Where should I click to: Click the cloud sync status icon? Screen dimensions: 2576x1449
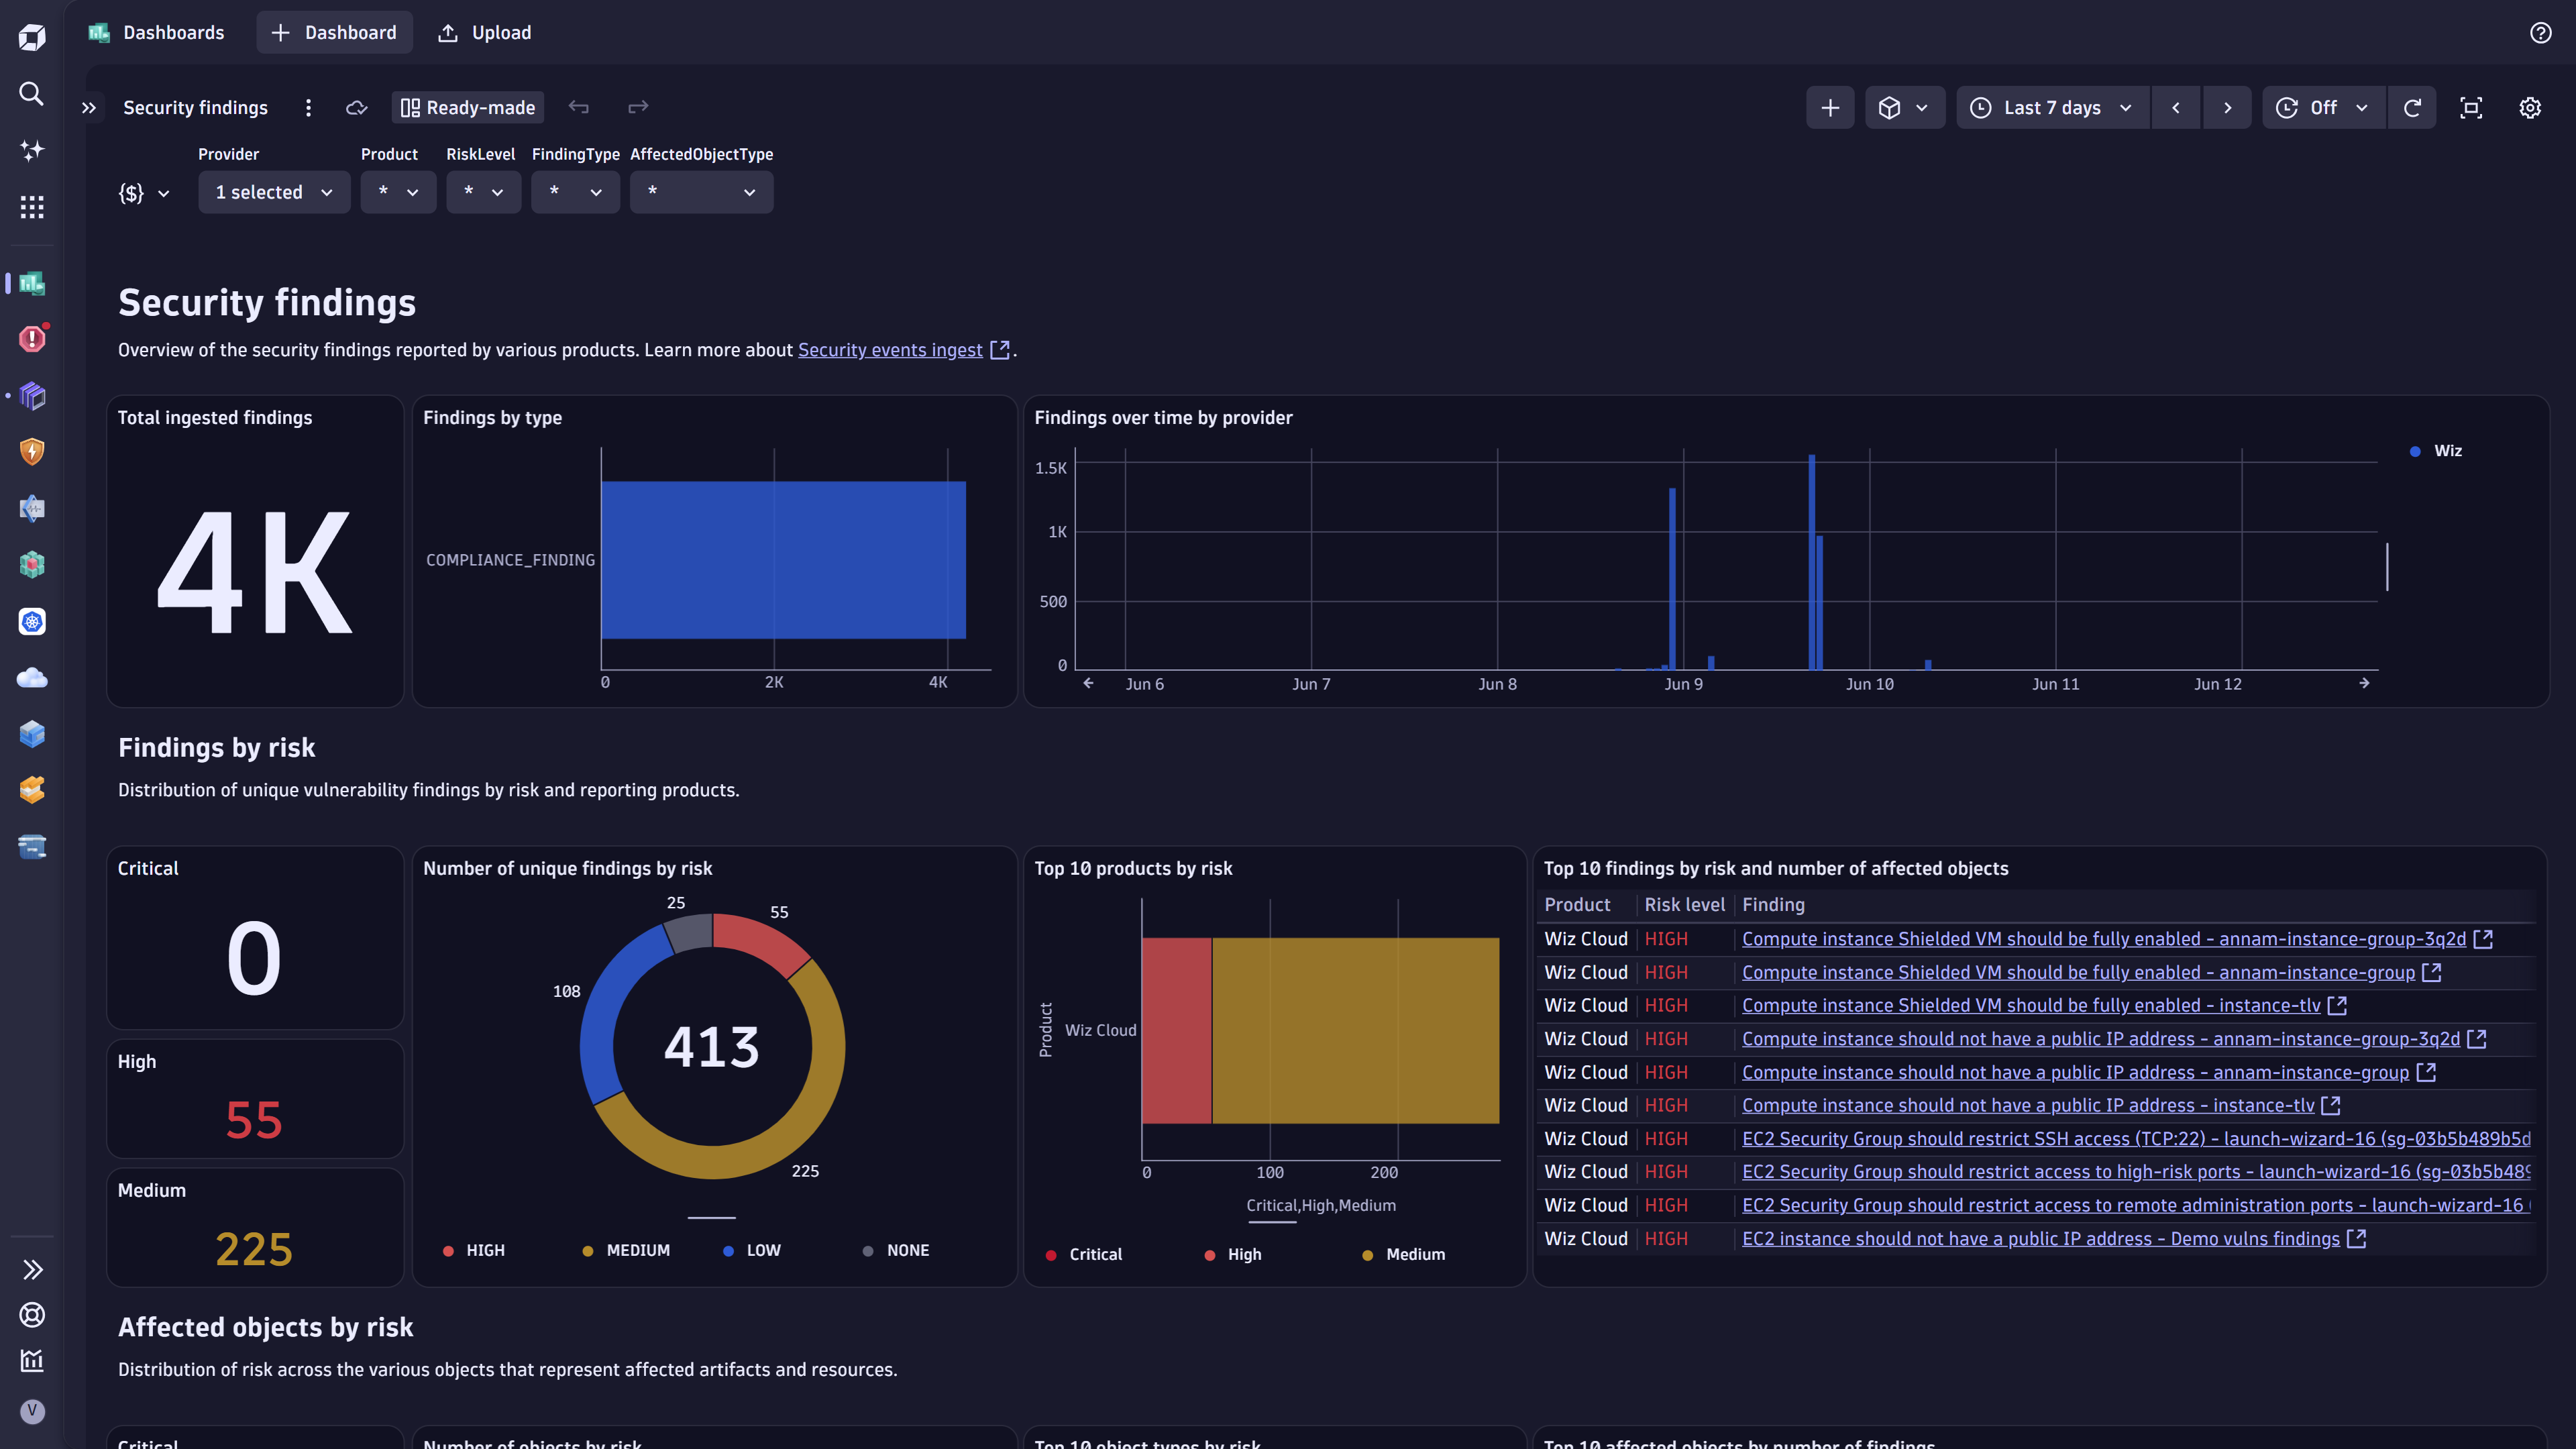(x=357, y=107)
